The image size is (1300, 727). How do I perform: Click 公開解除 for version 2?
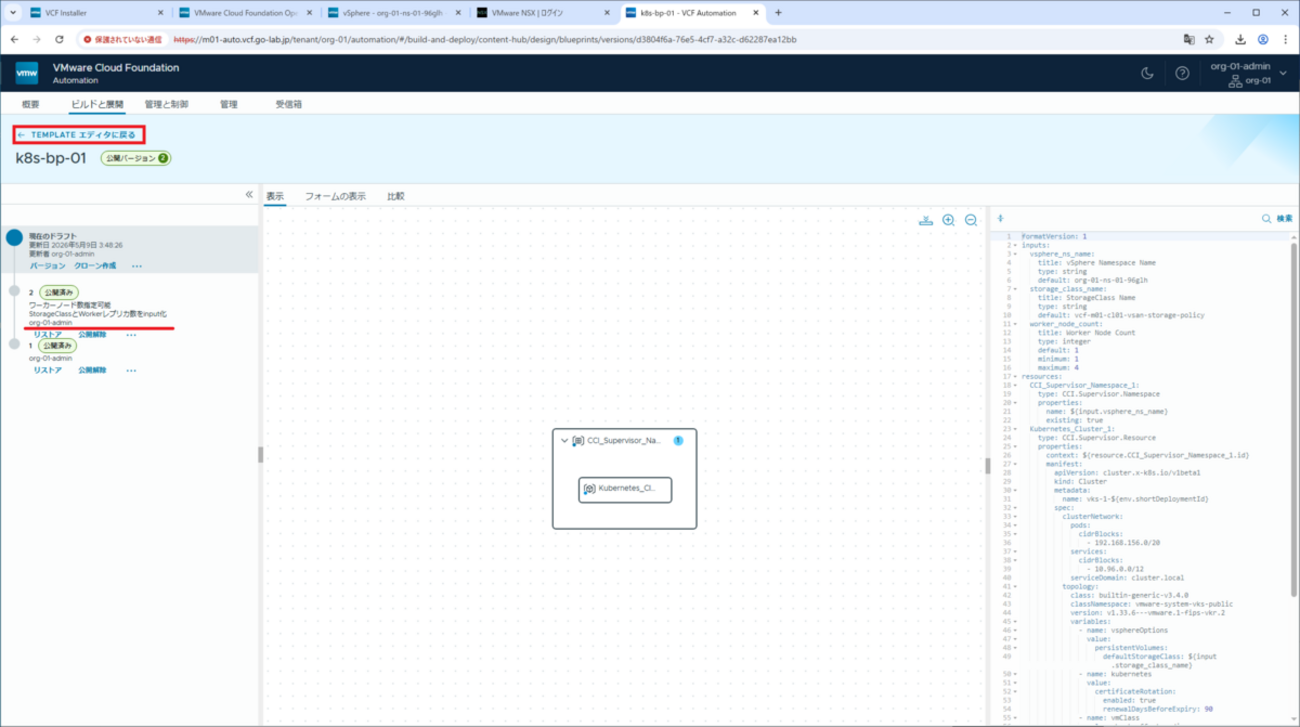click(92, 335)
